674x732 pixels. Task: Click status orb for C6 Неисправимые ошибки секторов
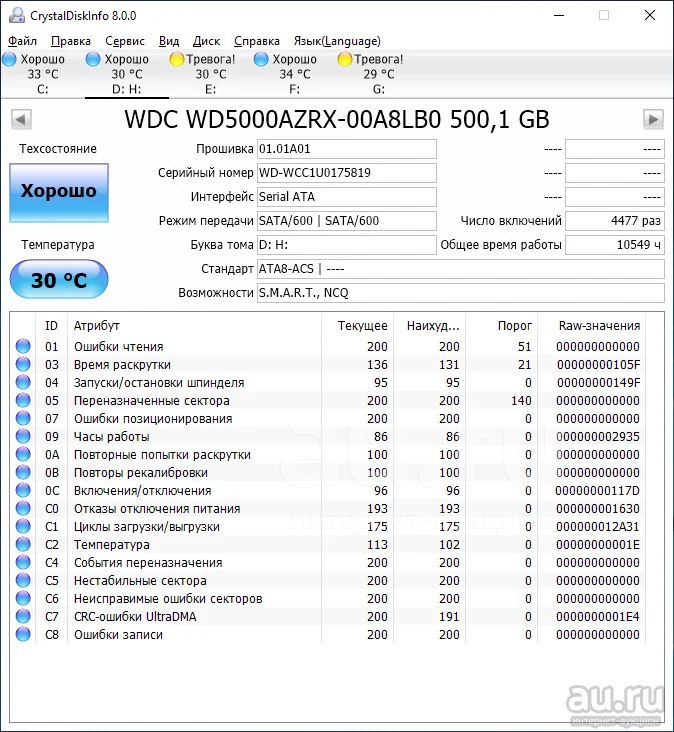23,598
